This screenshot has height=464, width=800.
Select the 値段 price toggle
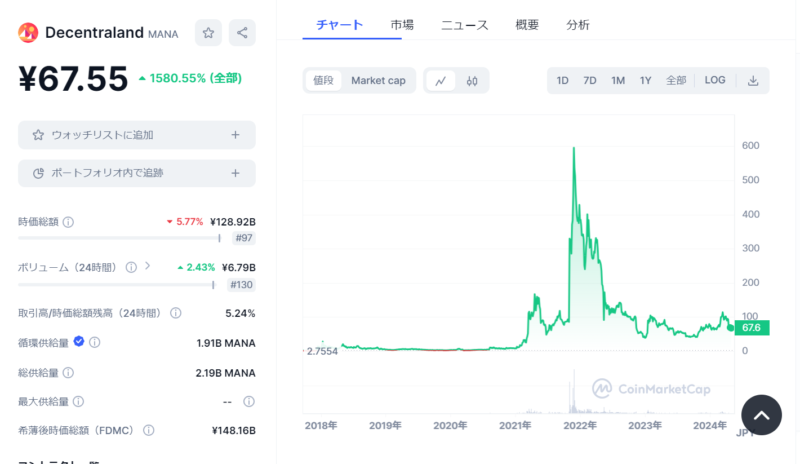(324, 81)
